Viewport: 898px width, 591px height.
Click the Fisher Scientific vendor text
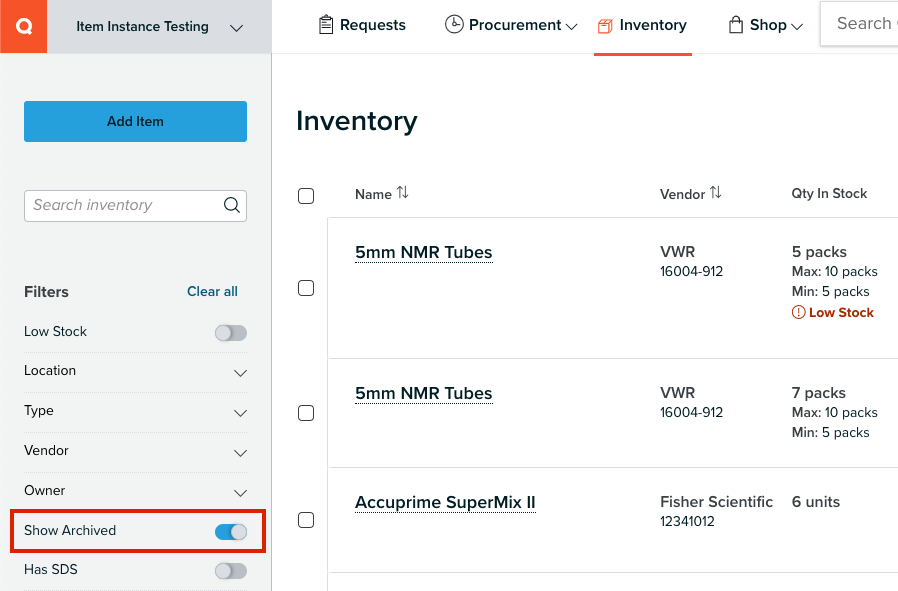pos(716,502)
